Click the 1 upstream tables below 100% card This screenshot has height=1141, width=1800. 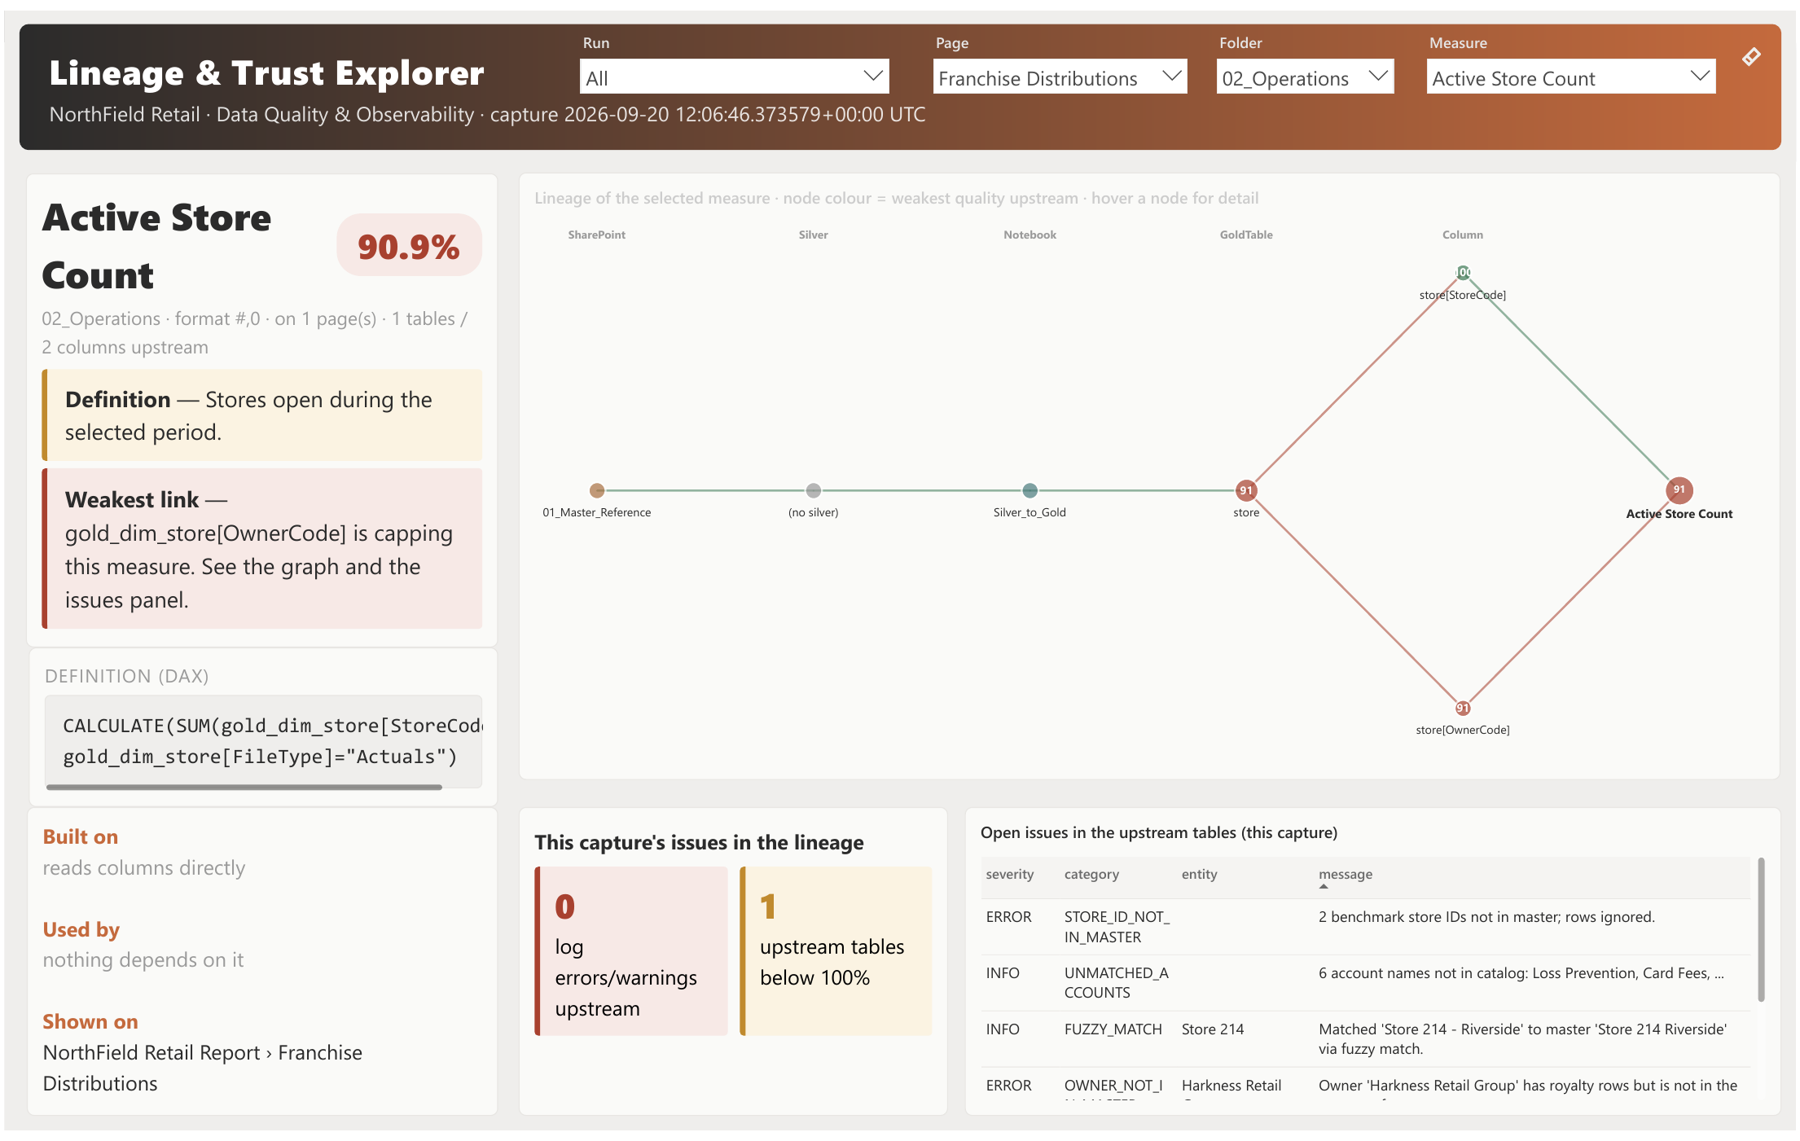(x=836, y=951)
